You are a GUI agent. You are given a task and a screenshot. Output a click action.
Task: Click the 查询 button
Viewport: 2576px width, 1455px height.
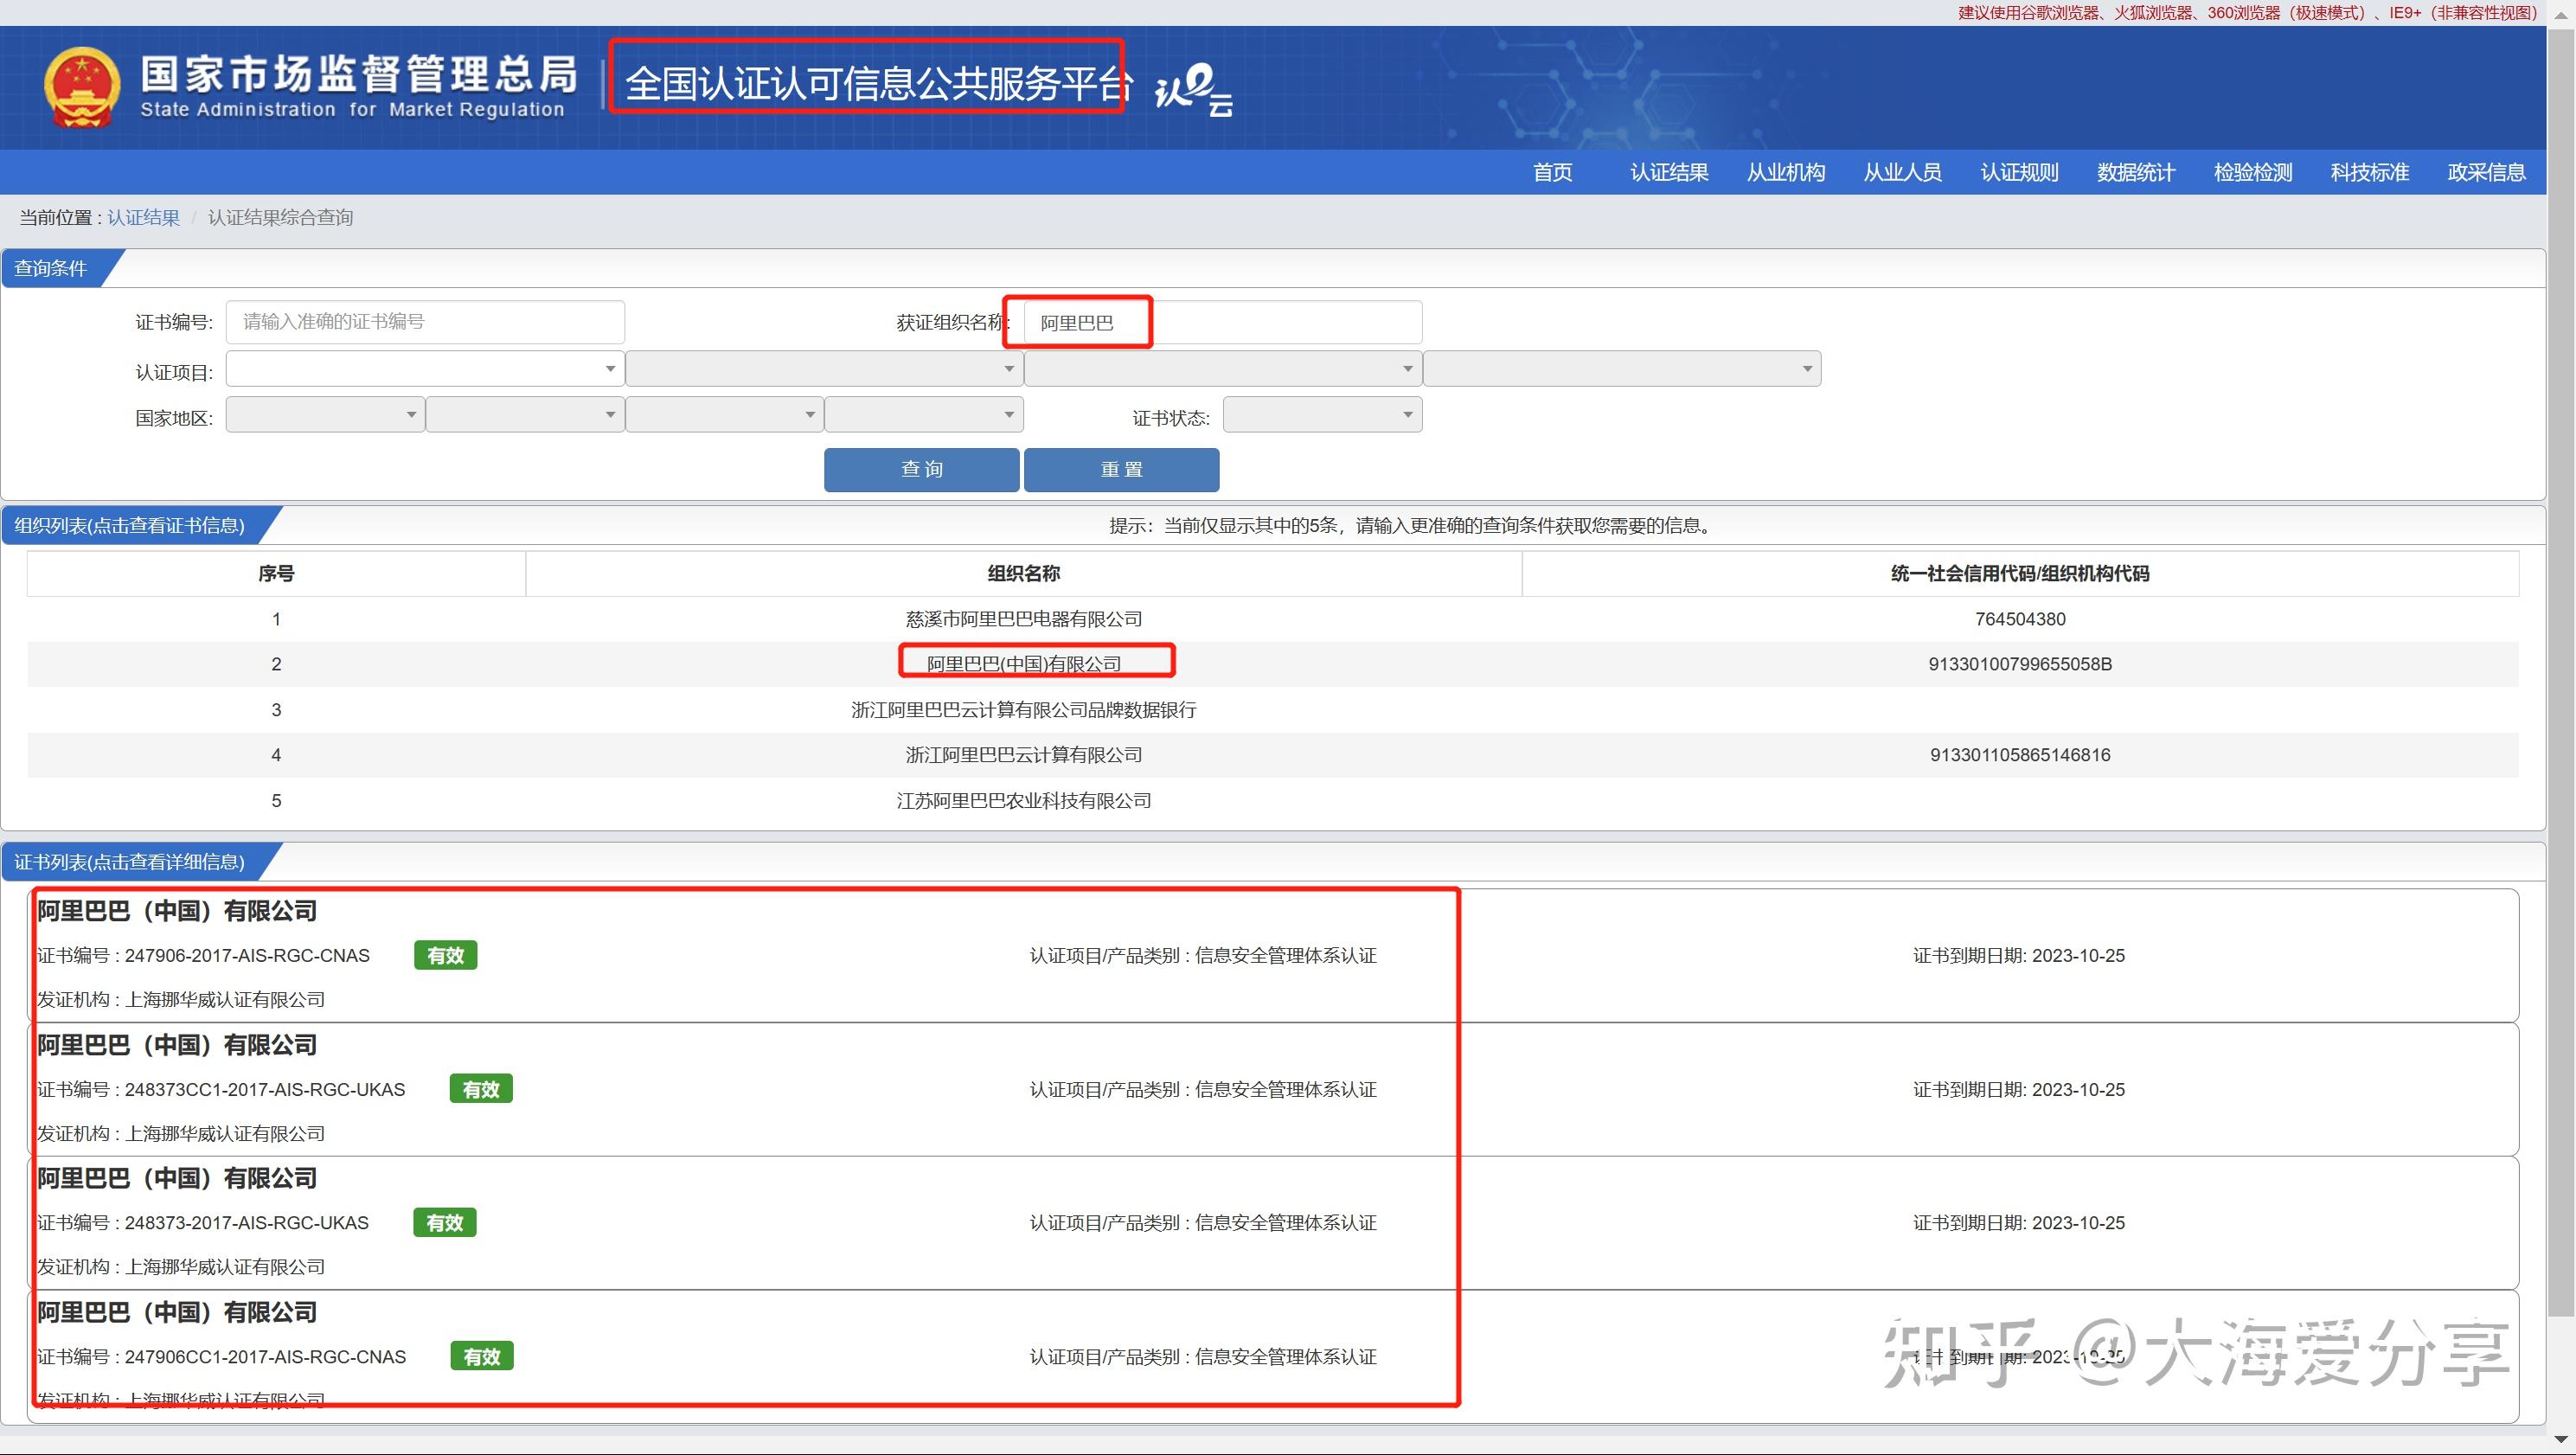[x=920, y=467]
